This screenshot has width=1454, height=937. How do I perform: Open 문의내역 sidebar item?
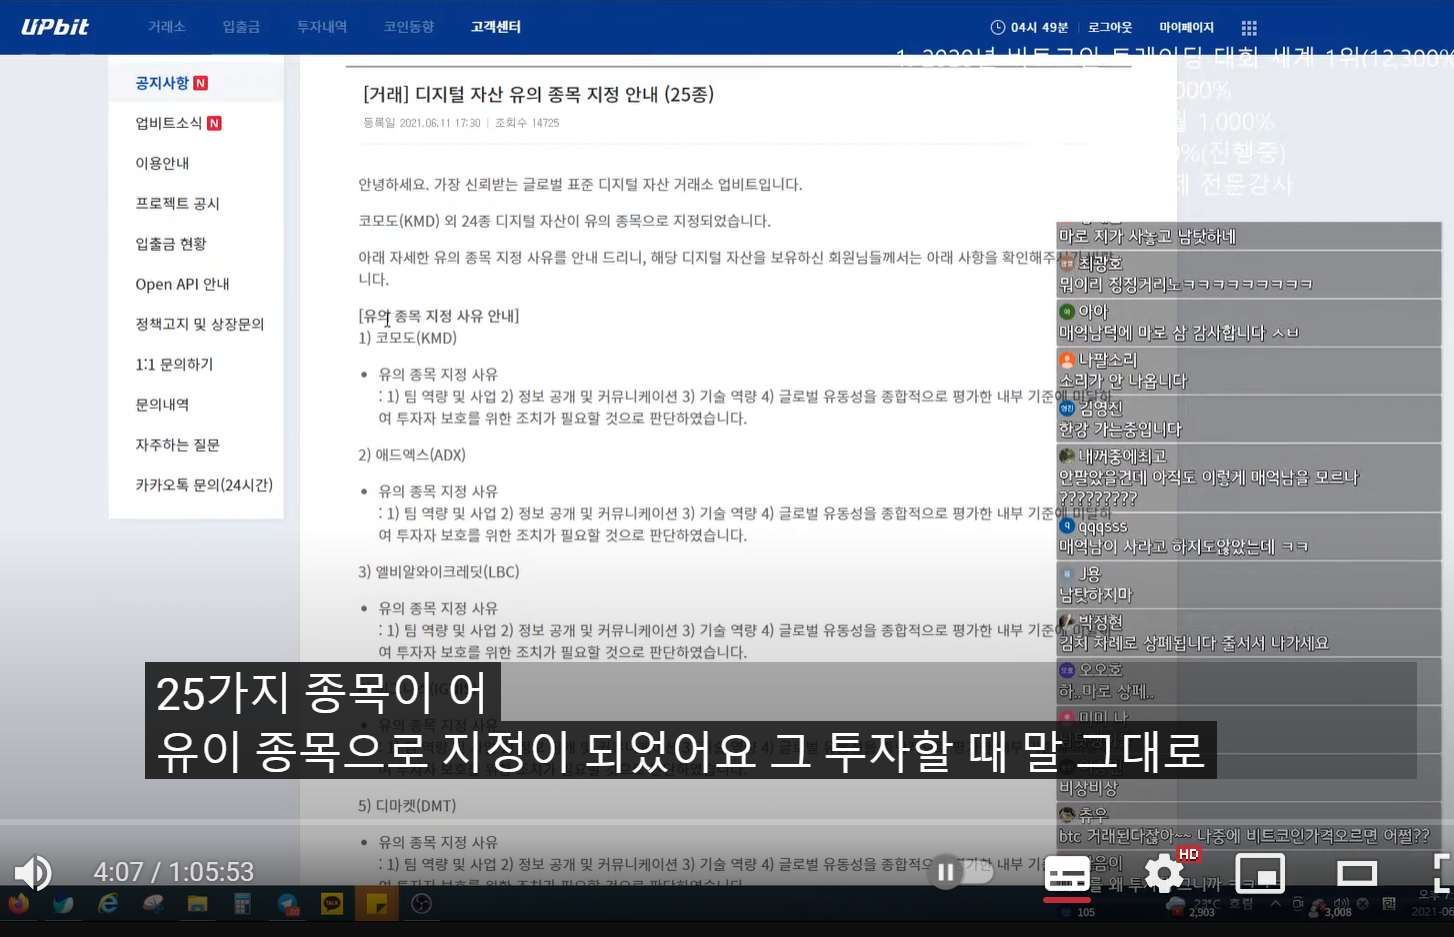pos(162,404)
